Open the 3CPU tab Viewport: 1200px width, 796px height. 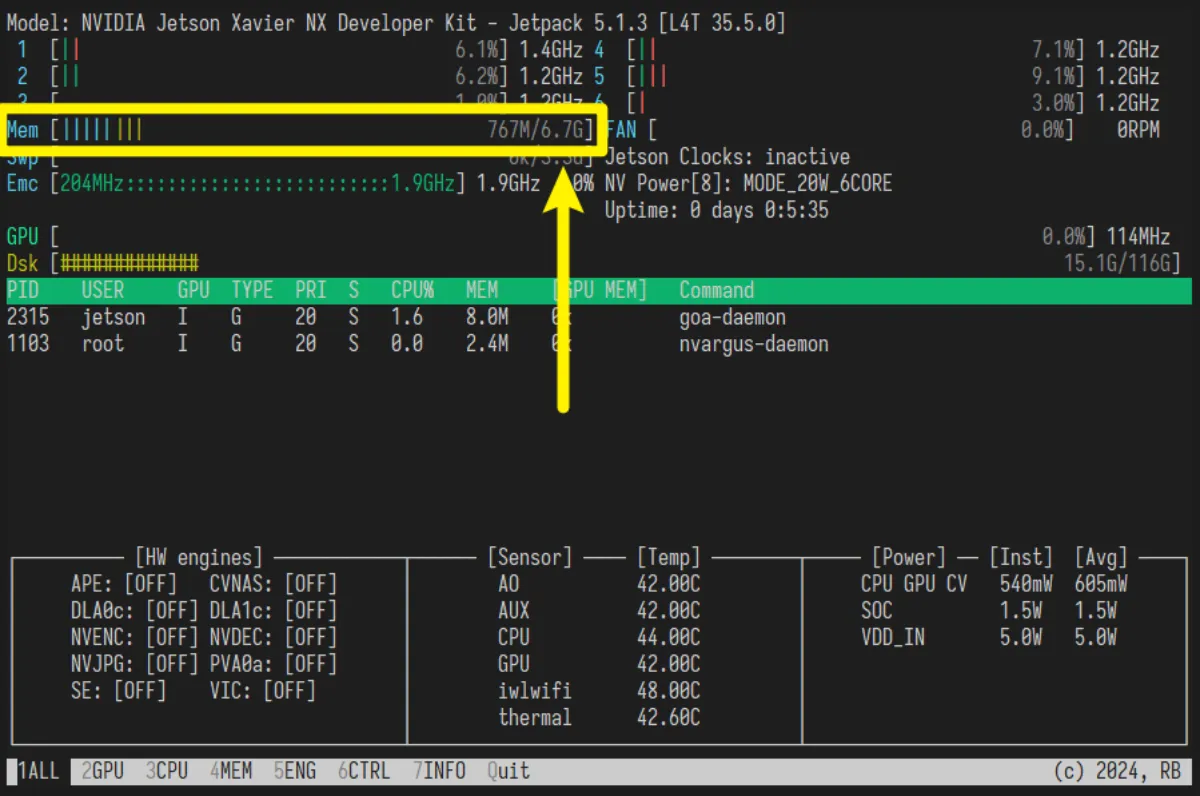pos(166,771)
